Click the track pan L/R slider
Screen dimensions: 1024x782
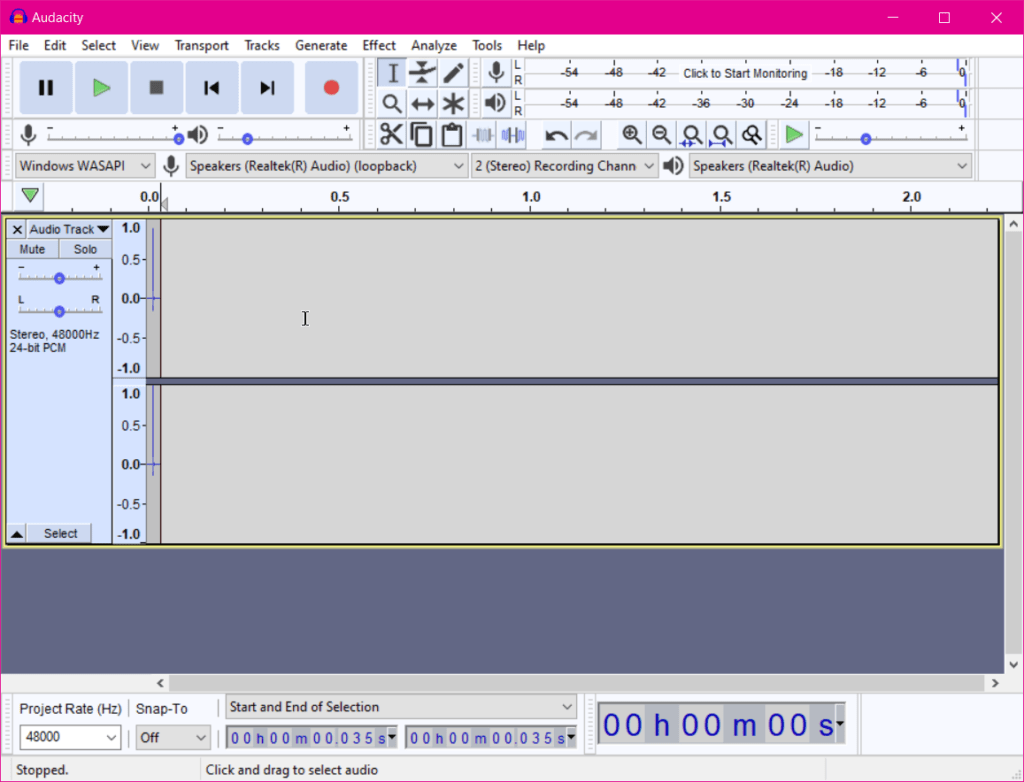click(59, 310)
